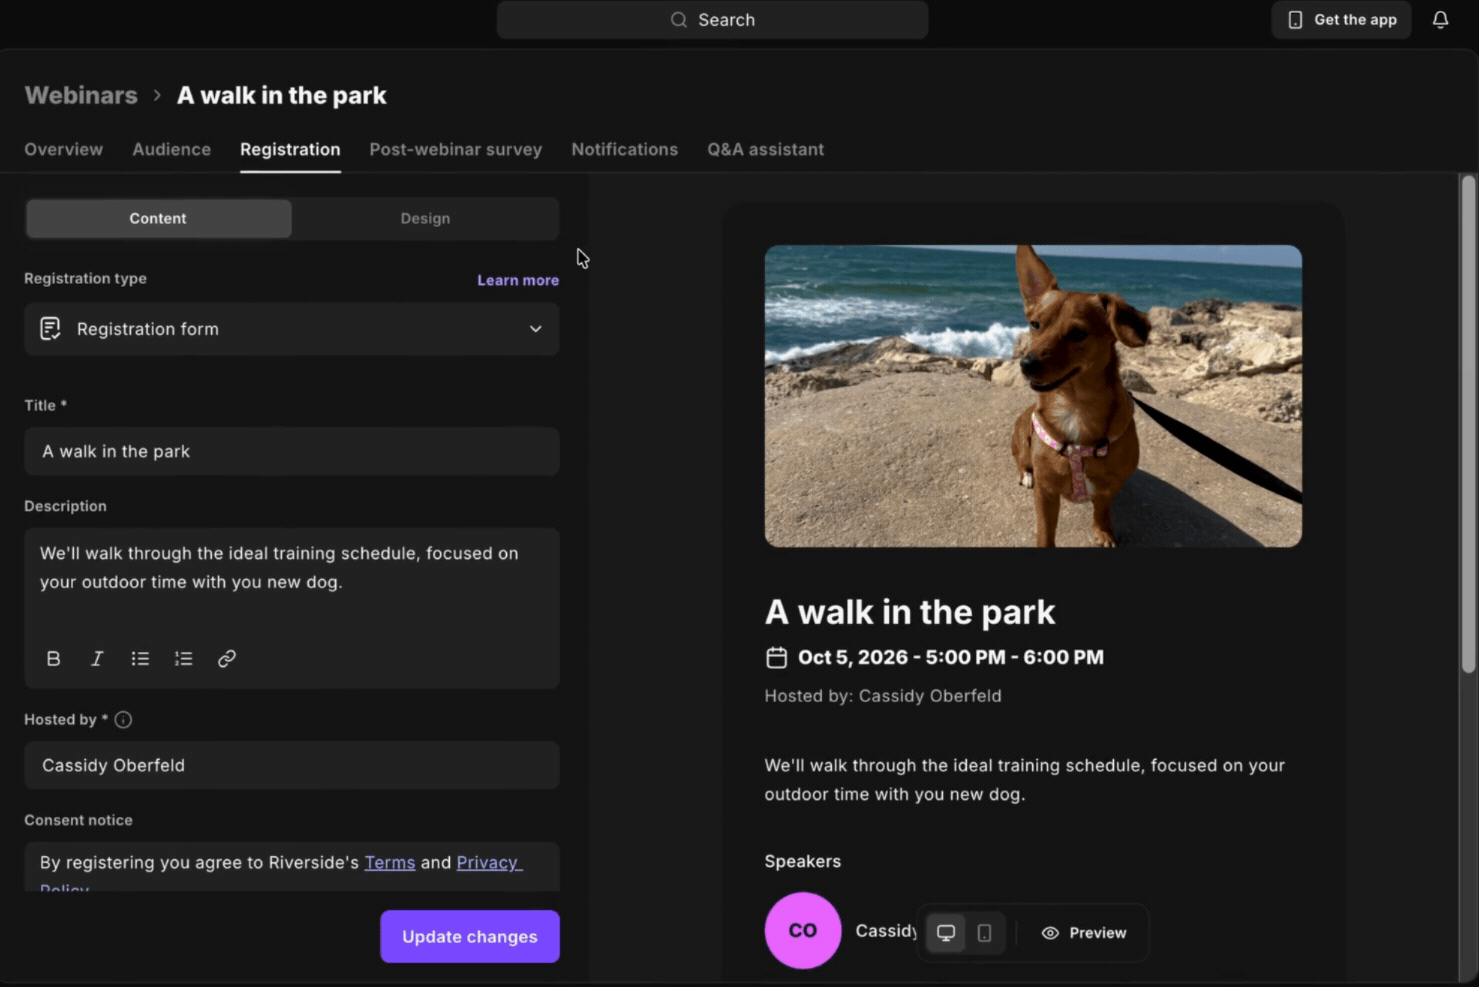Click the date text "Oct 5, 2026 - 5:00 PM - 6:00 PM"
Viewport: 1479px width, 987px height.
[x=951, y=658]
